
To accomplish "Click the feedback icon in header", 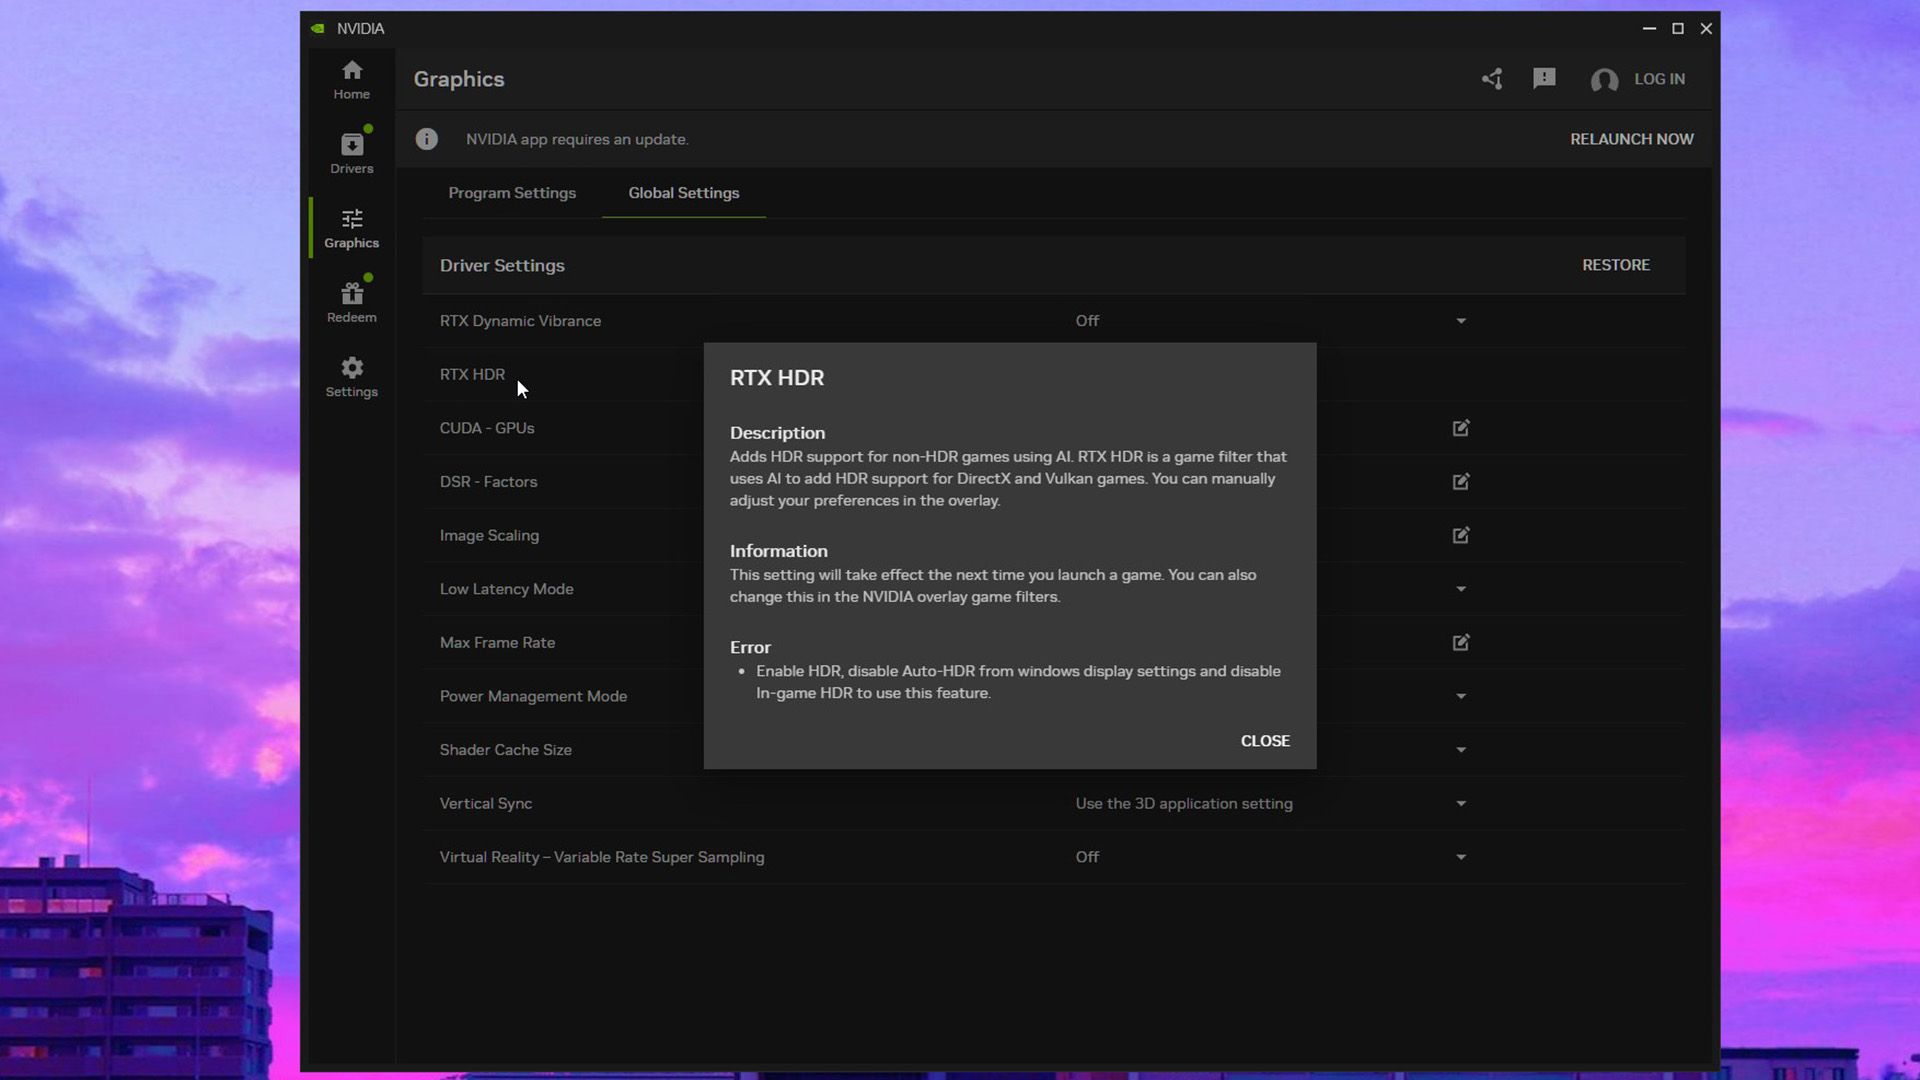I will 1544,78.
